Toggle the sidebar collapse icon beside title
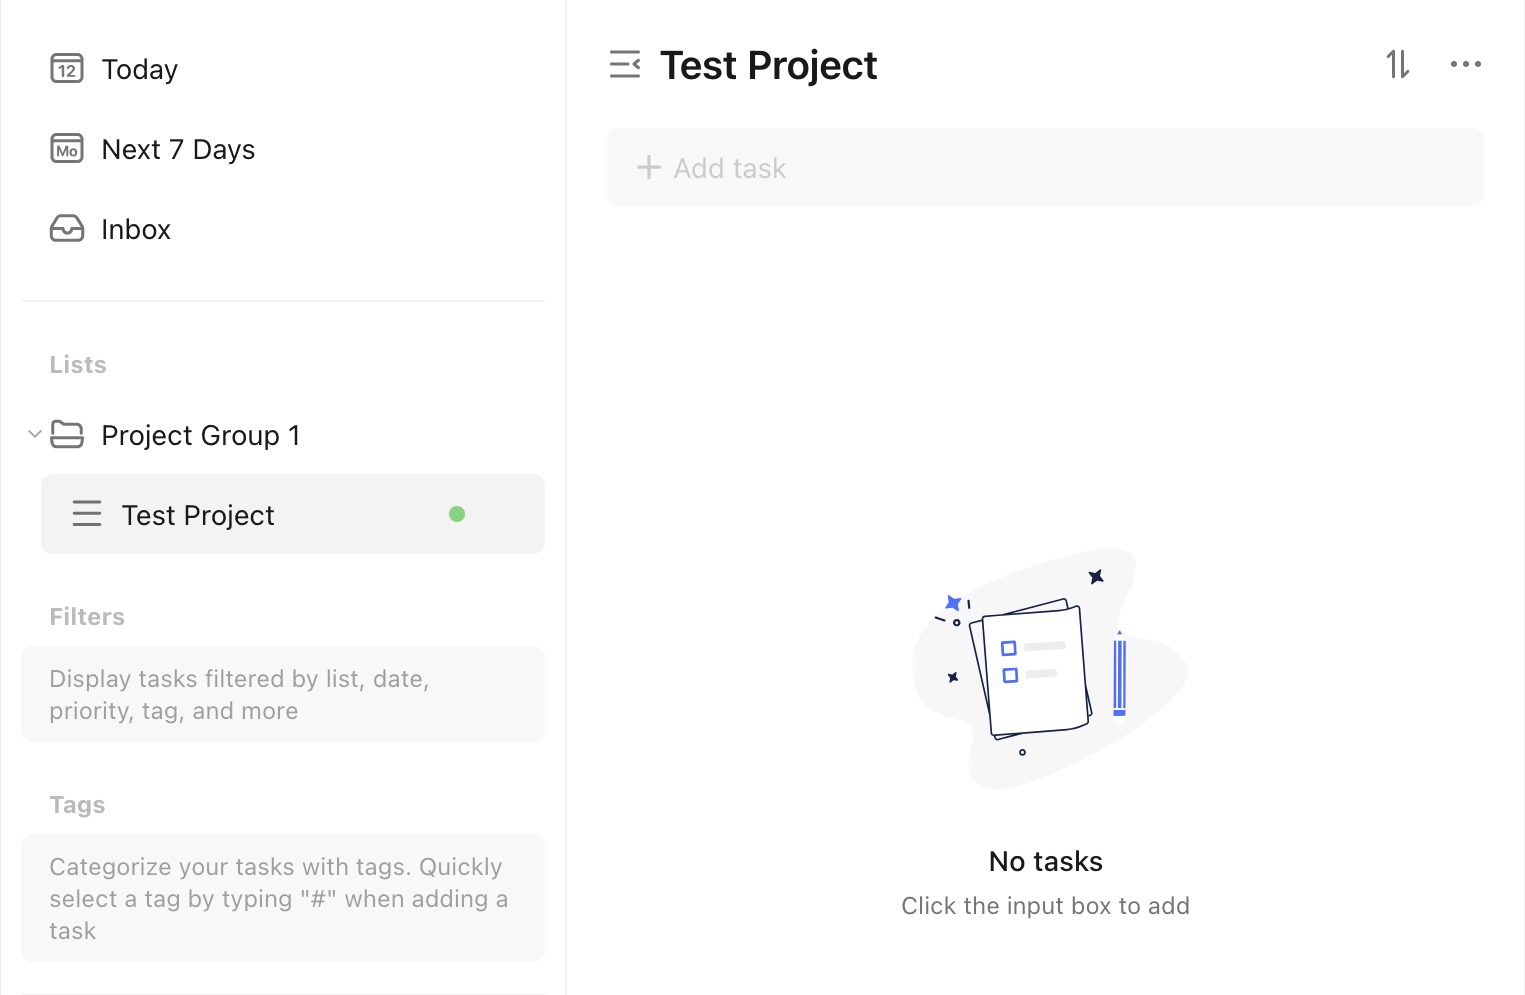The image size is (1525, 995). pyautogui.click(x=625, y=65)
